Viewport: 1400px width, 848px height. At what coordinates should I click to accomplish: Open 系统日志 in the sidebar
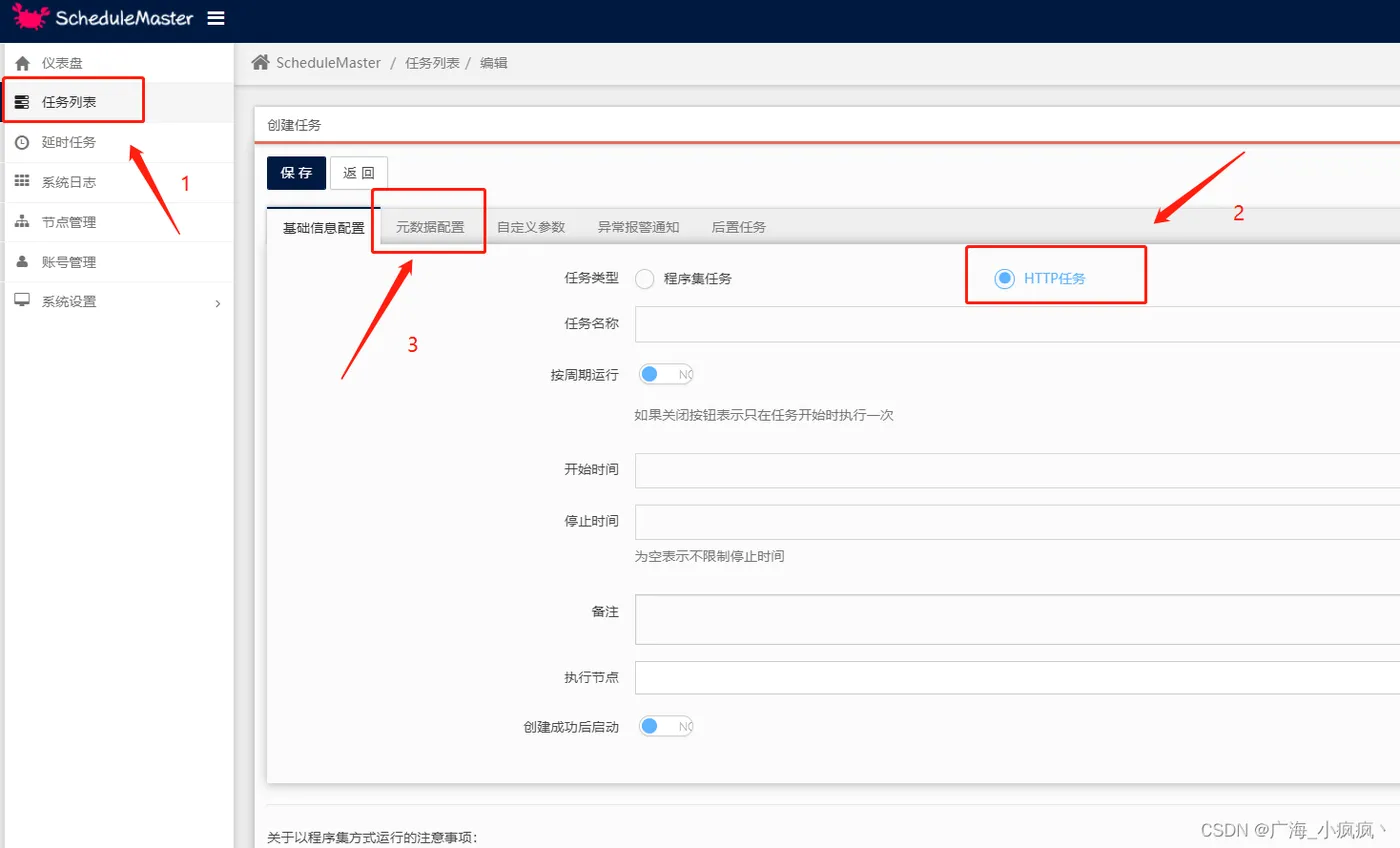tap(117, 182)
